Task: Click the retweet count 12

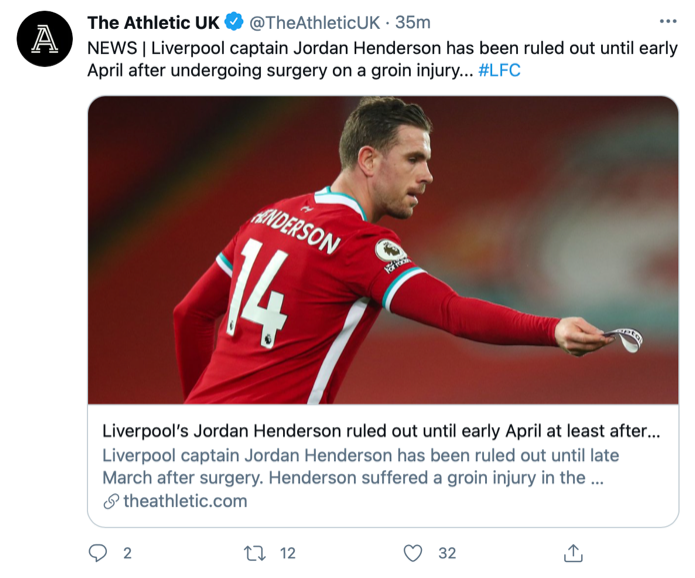Action: tap(288, 552)
